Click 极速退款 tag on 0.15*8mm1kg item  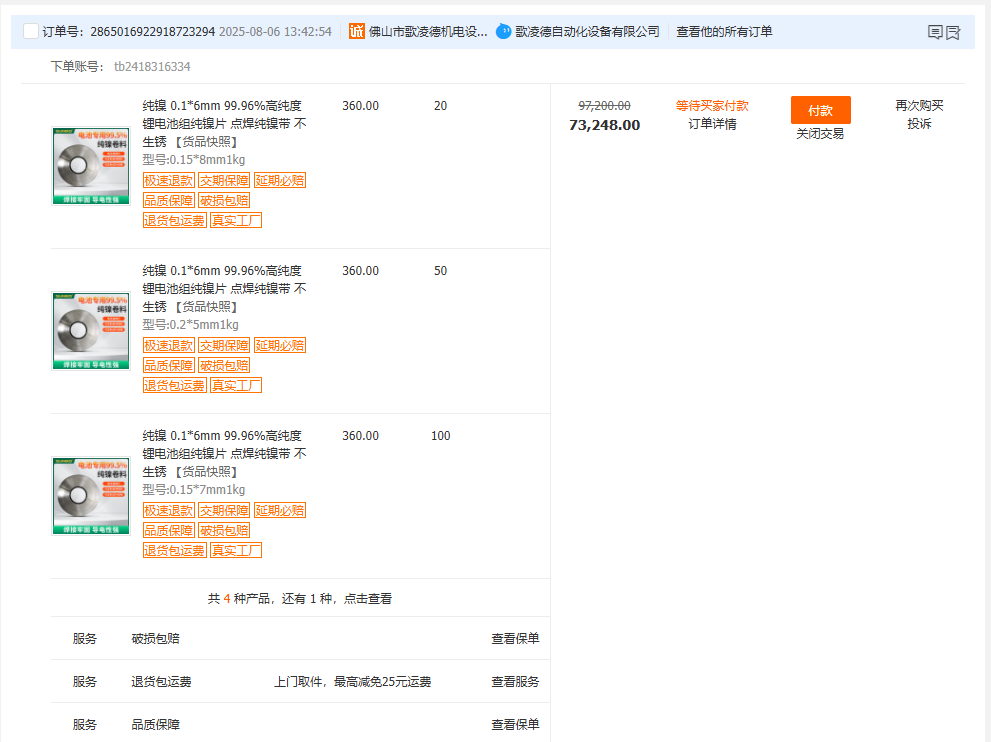[x=168, y=180]
